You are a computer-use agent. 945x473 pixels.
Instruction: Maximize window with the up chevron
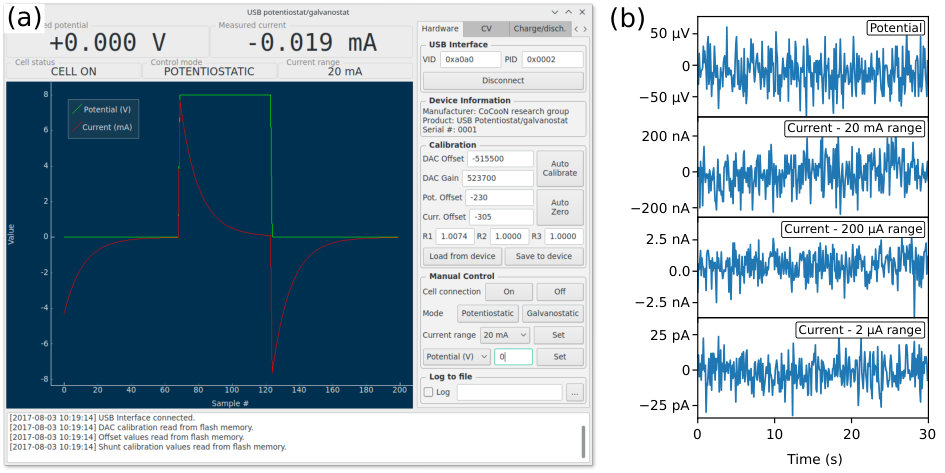pos(568,12)
